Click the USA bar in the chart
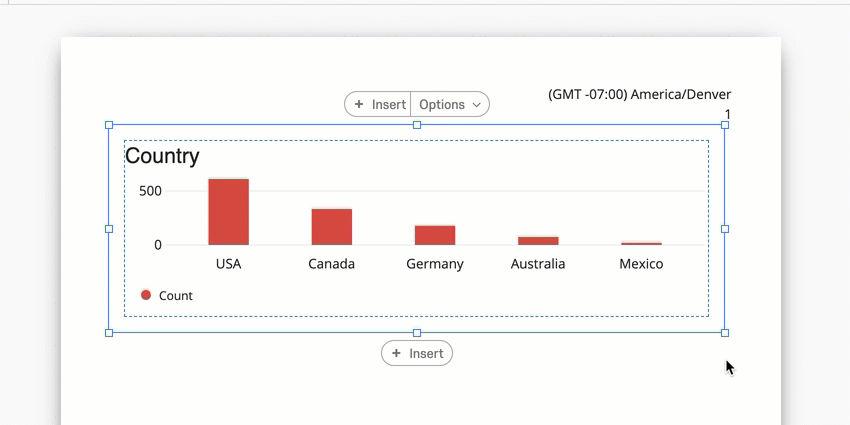Viewport: 850px width, 425px height. tap(228, 212)
